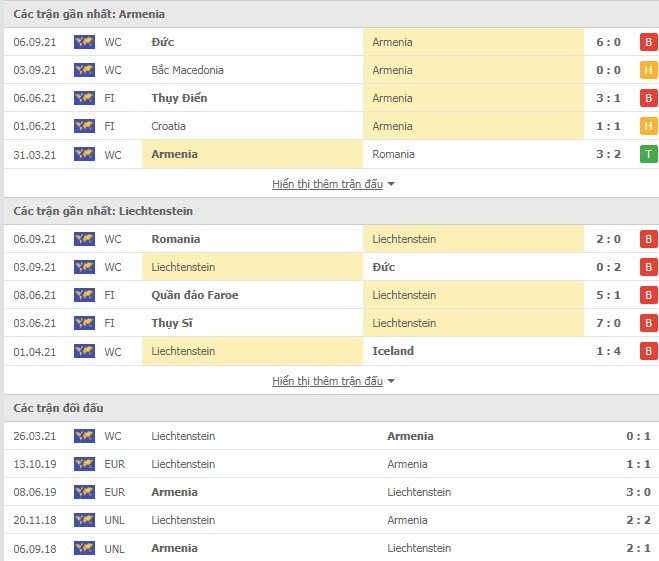Screen dimensions: 659x561
Task: Click the flag icon on 13.10.19 EUR row
Action: 84,464
